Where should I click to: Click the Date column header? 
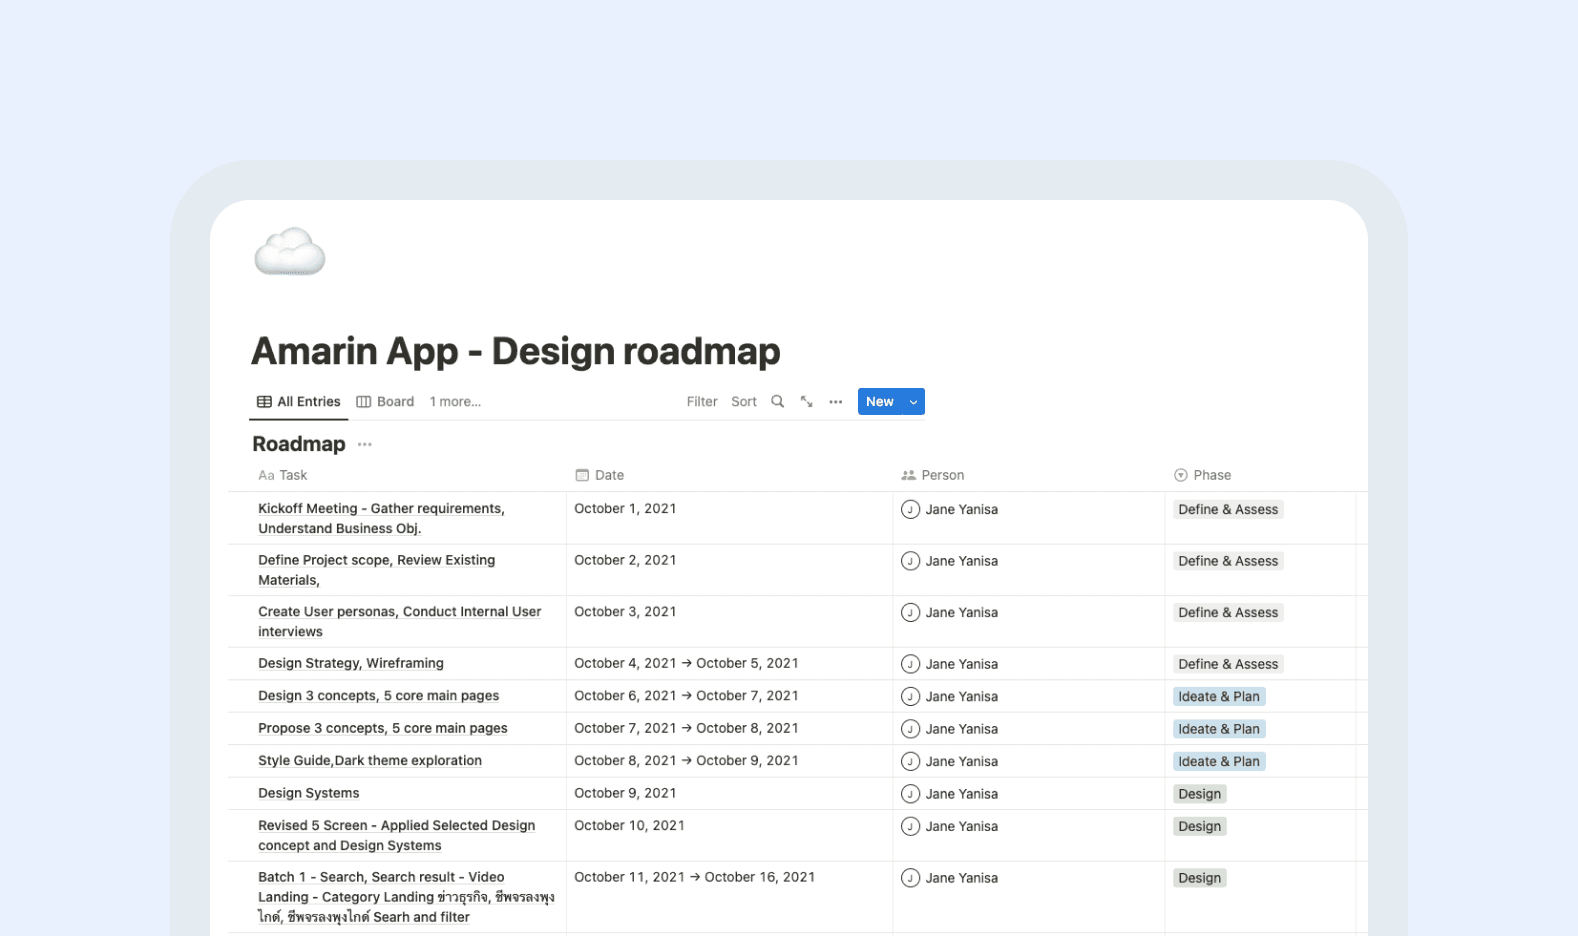(600, 475)
